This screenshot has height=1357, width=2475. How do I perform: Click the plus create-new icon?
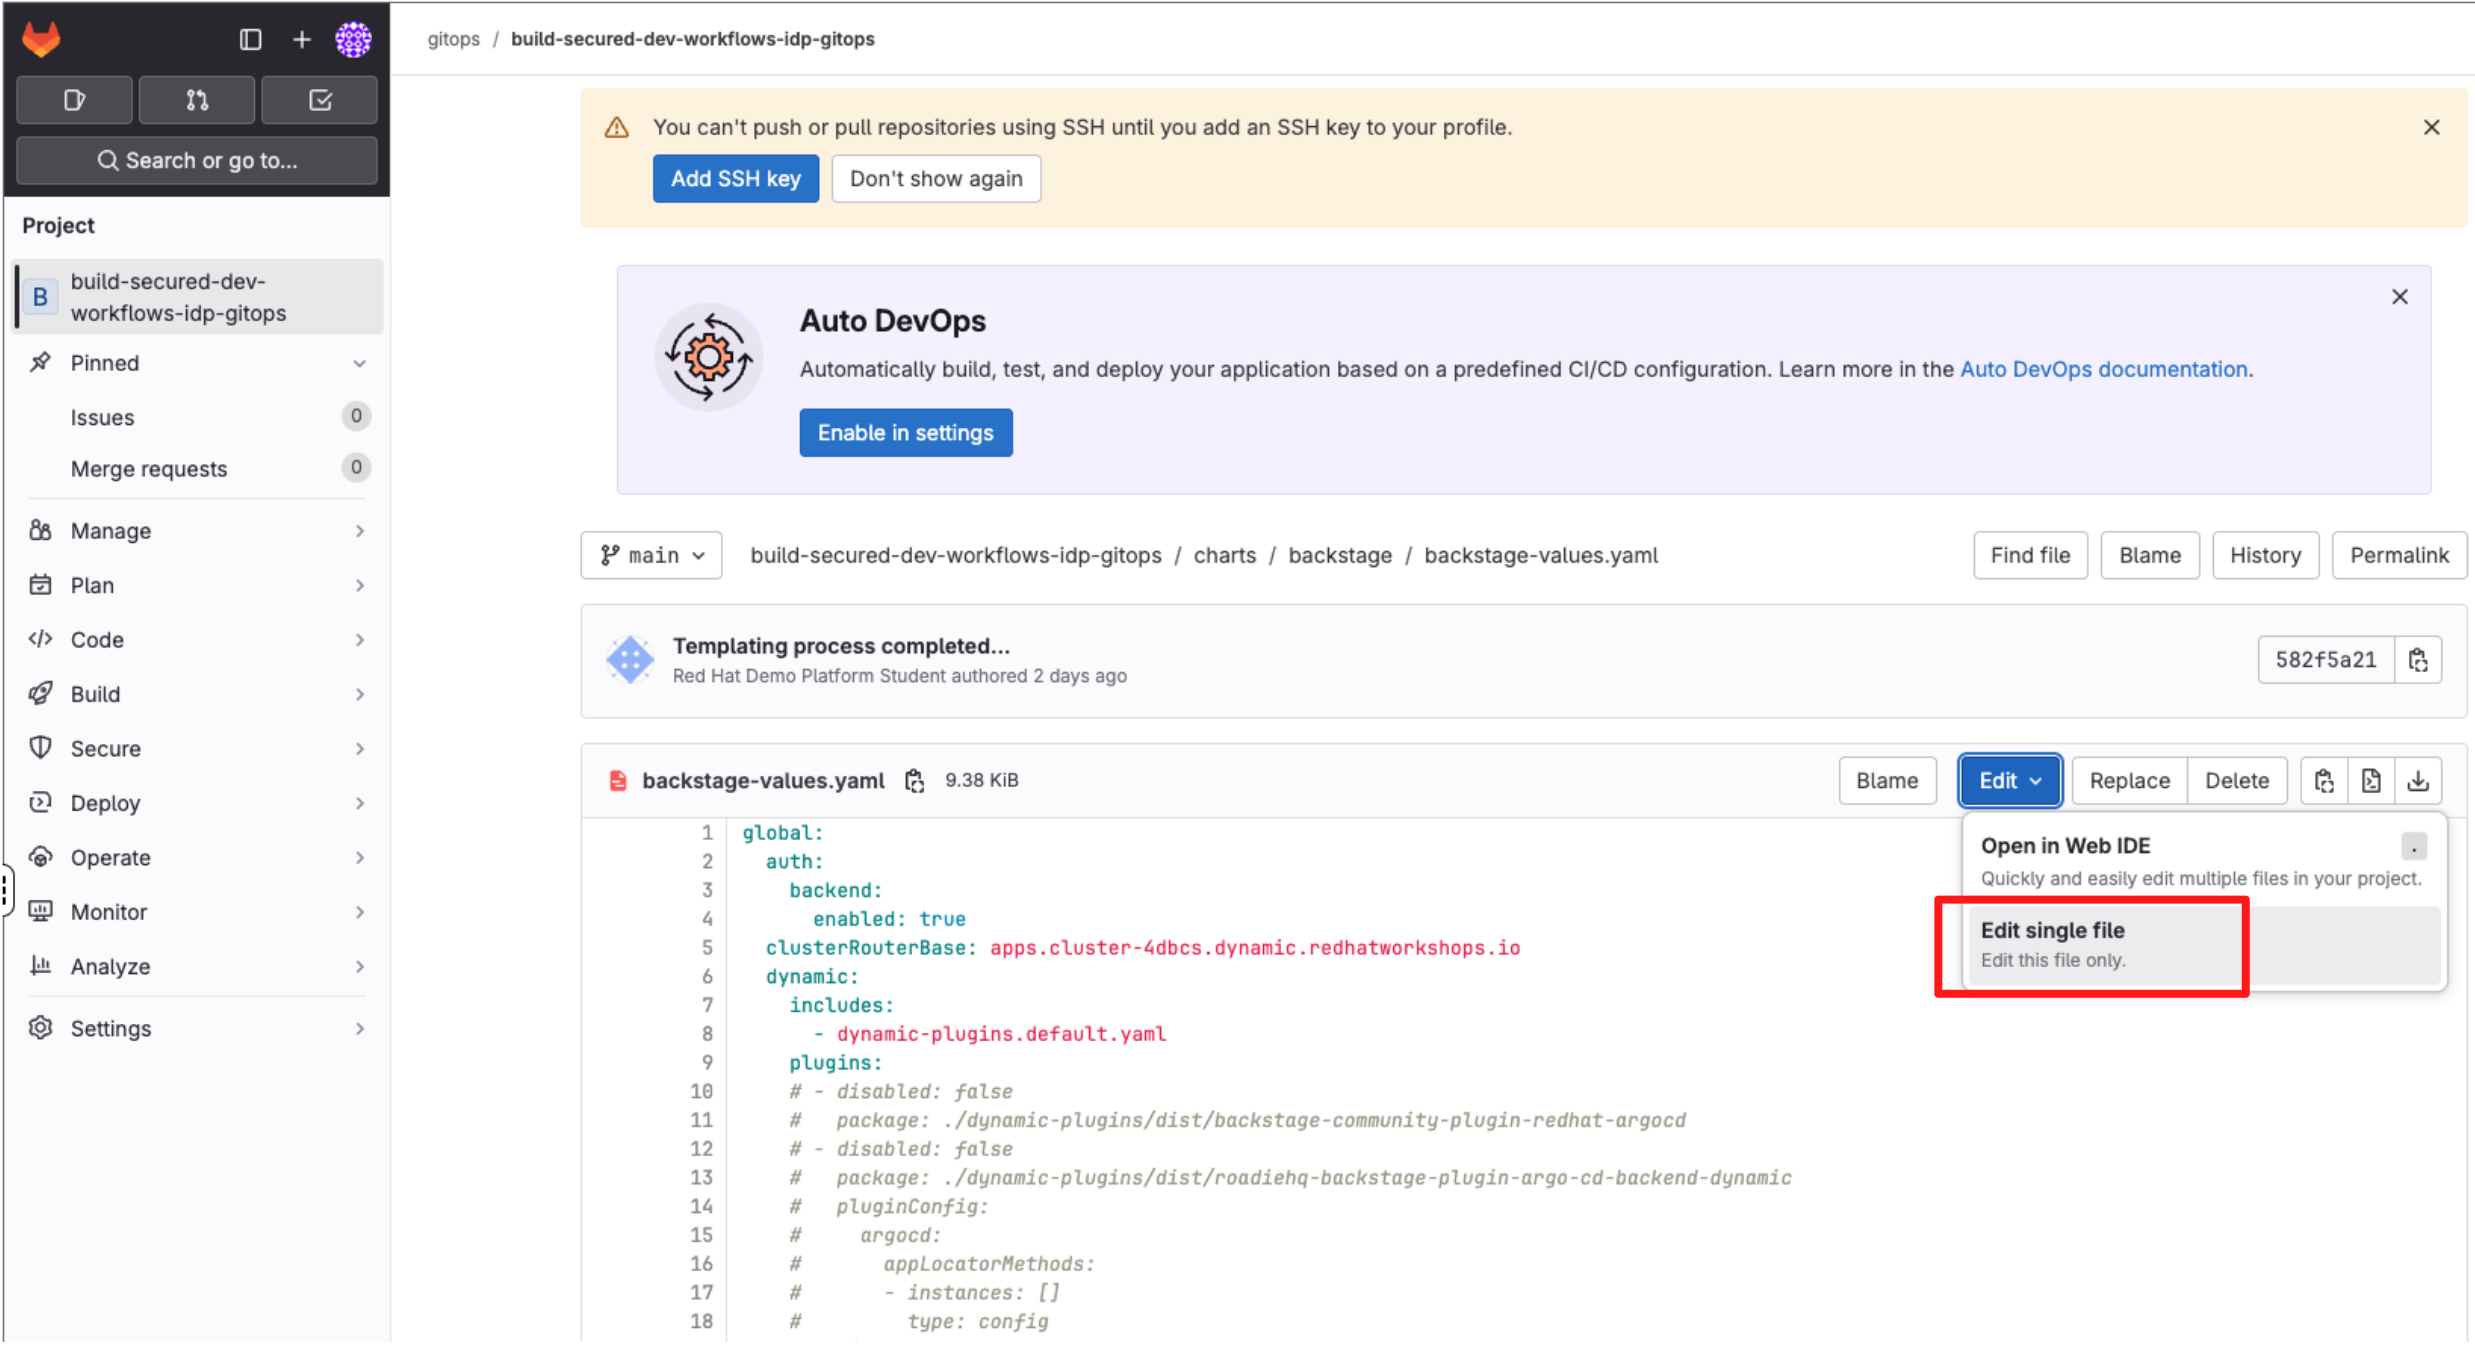click(301, 39)
